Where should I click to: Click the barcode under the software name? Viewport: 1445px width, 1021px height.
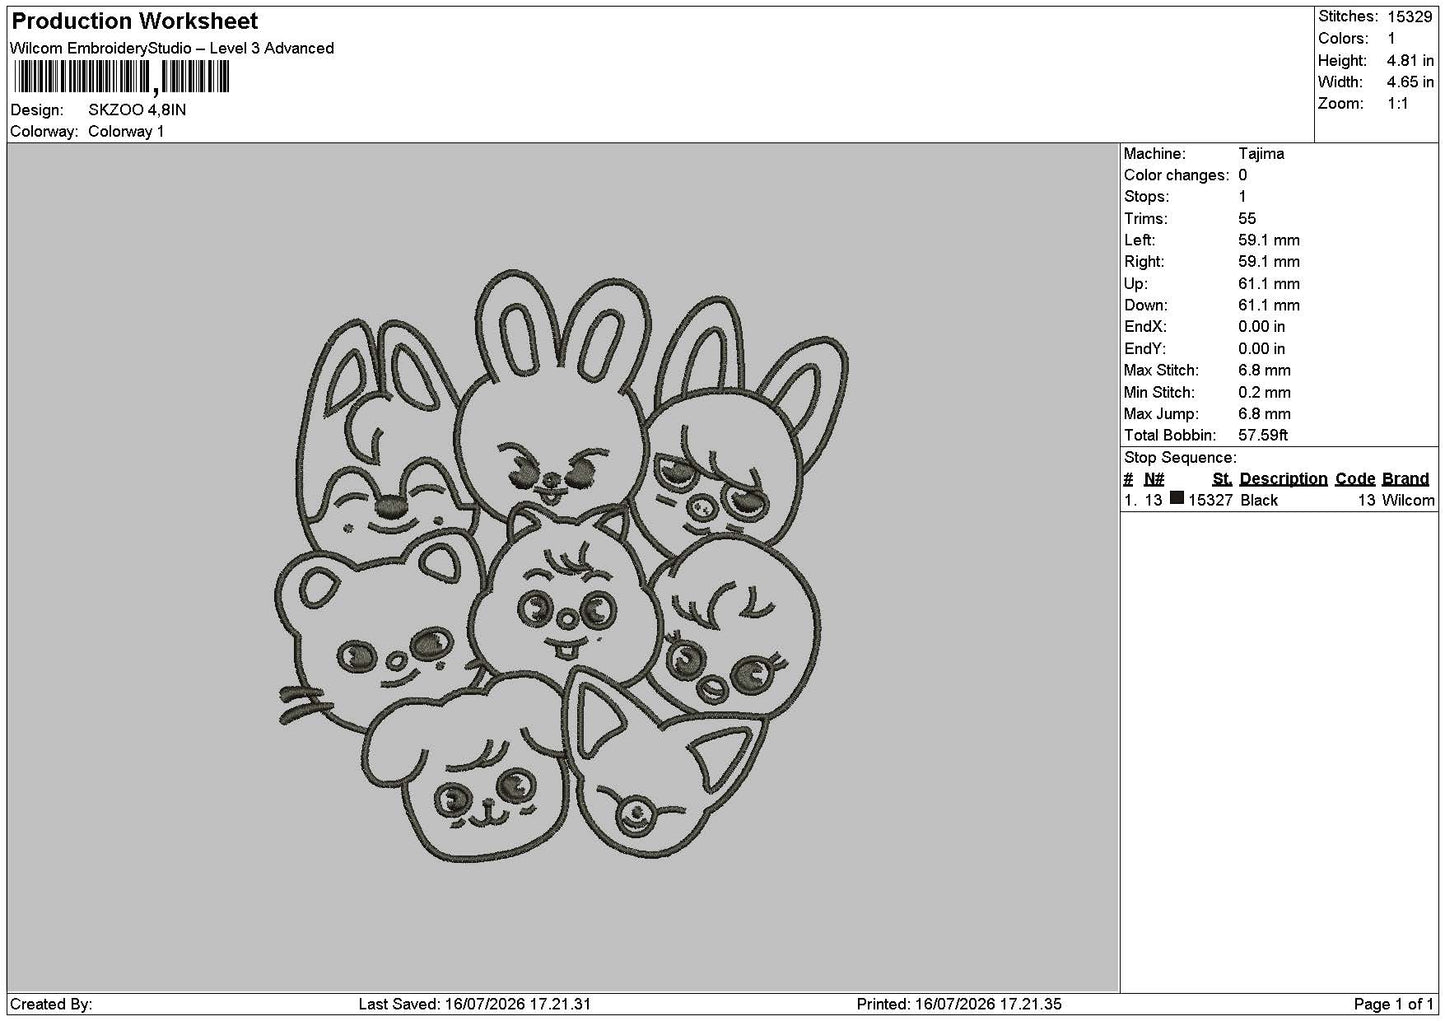coord(122,77)
